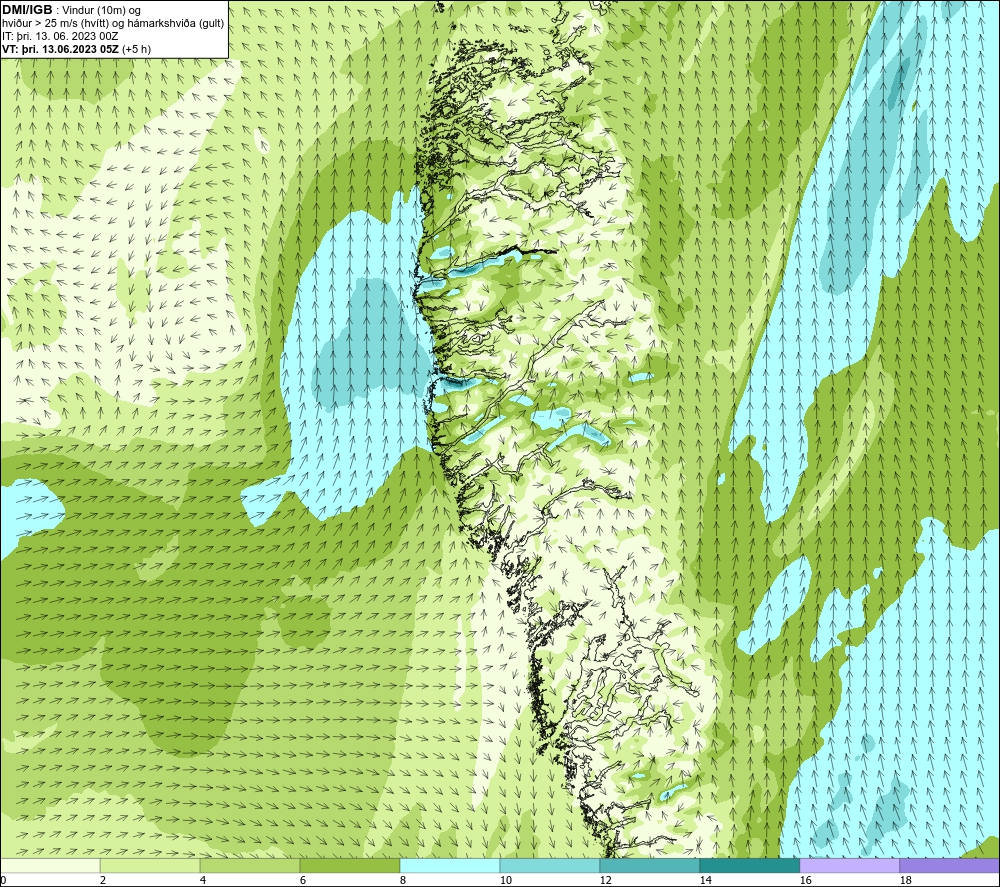The height and width of the screenshot is (887, 1000).
Task: Select the medium green 4–6 m/s legend swatch
Action: click(x=250, y=865)
